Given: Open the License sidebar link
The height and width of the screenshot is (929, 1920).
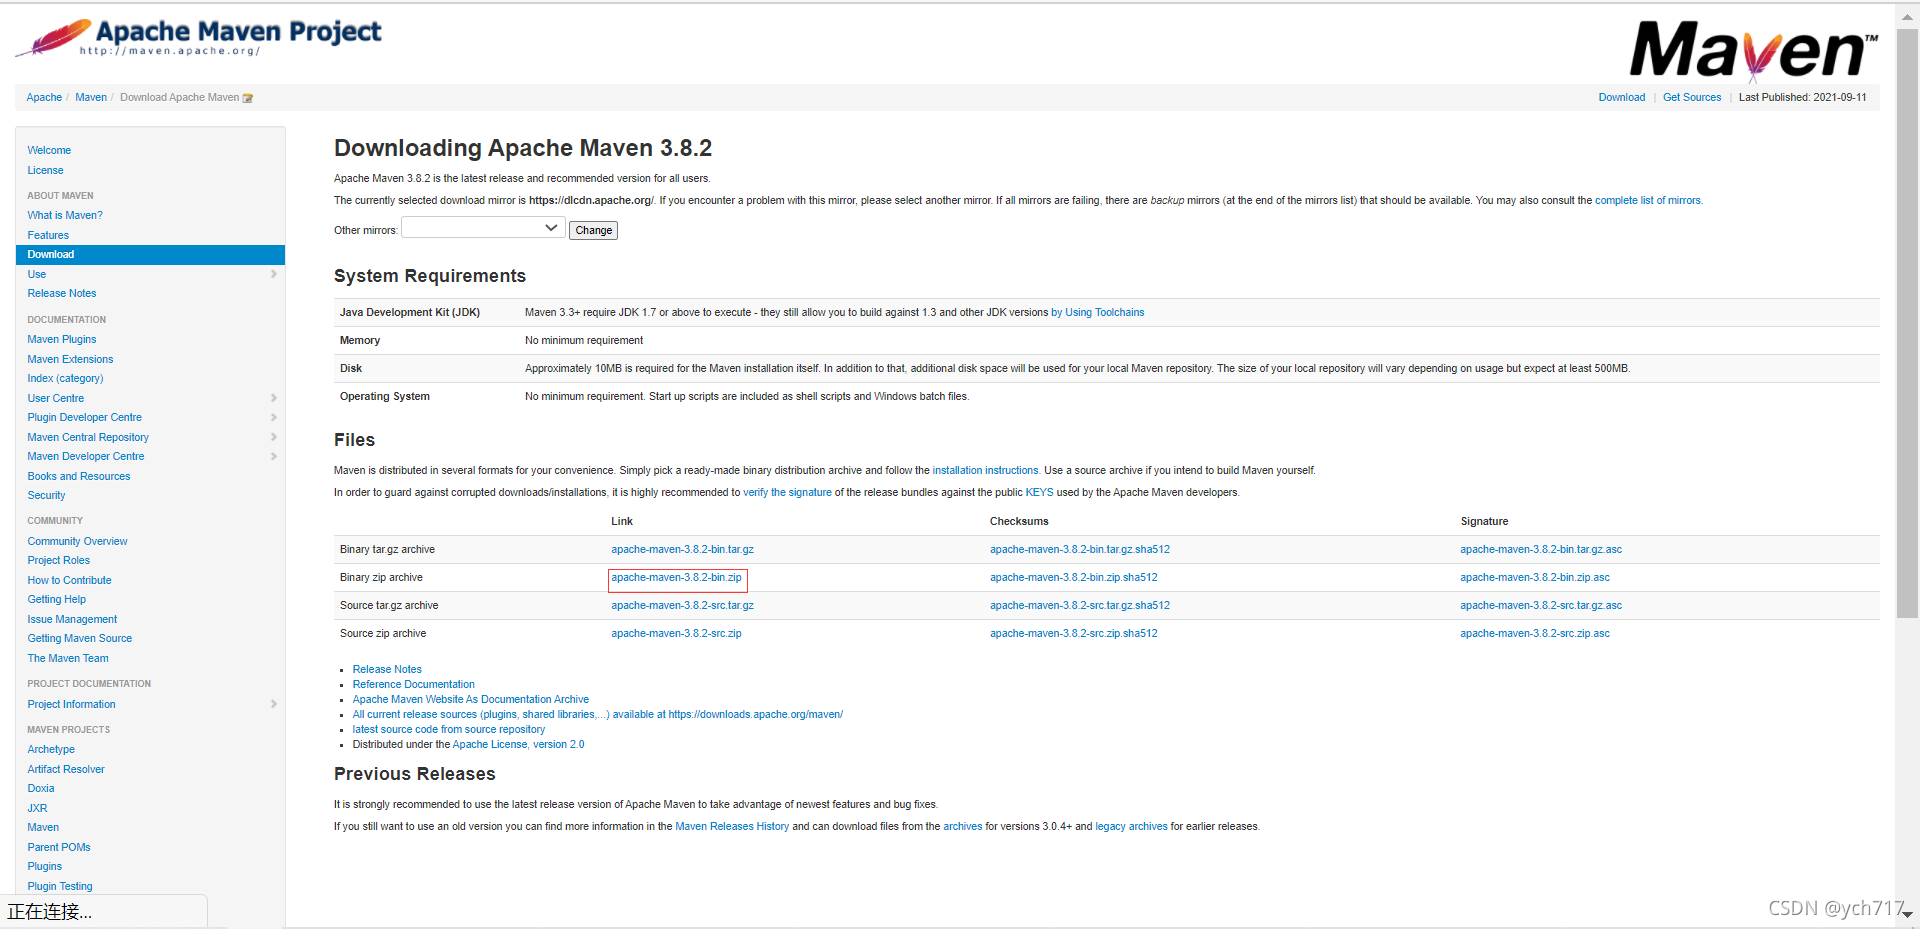Looking at the screenshot, I should 45,170.
